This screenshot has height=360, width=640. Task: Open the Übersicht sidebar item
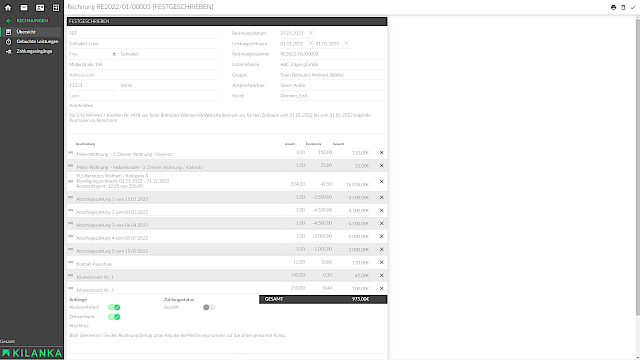(31, 32)
